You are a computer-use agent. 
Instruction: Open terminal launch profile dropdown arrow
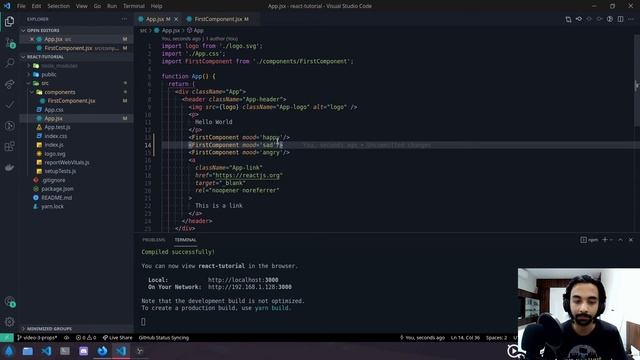[611, 240]
